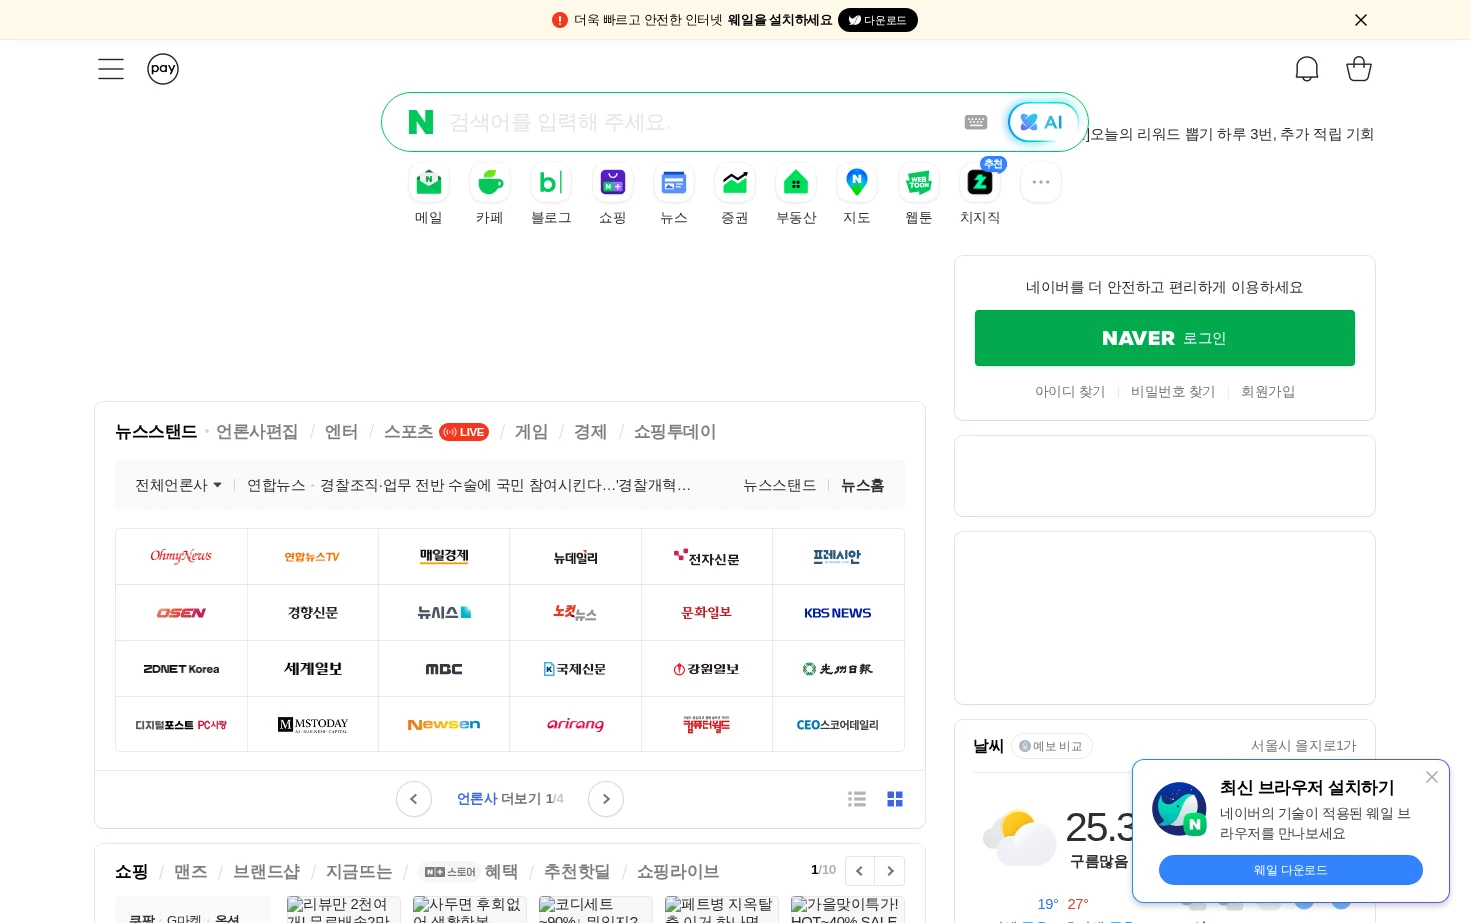Switch to the 언론사편집 tab
The height and width of the screenshot is (923, 1470).
(257, 432)
